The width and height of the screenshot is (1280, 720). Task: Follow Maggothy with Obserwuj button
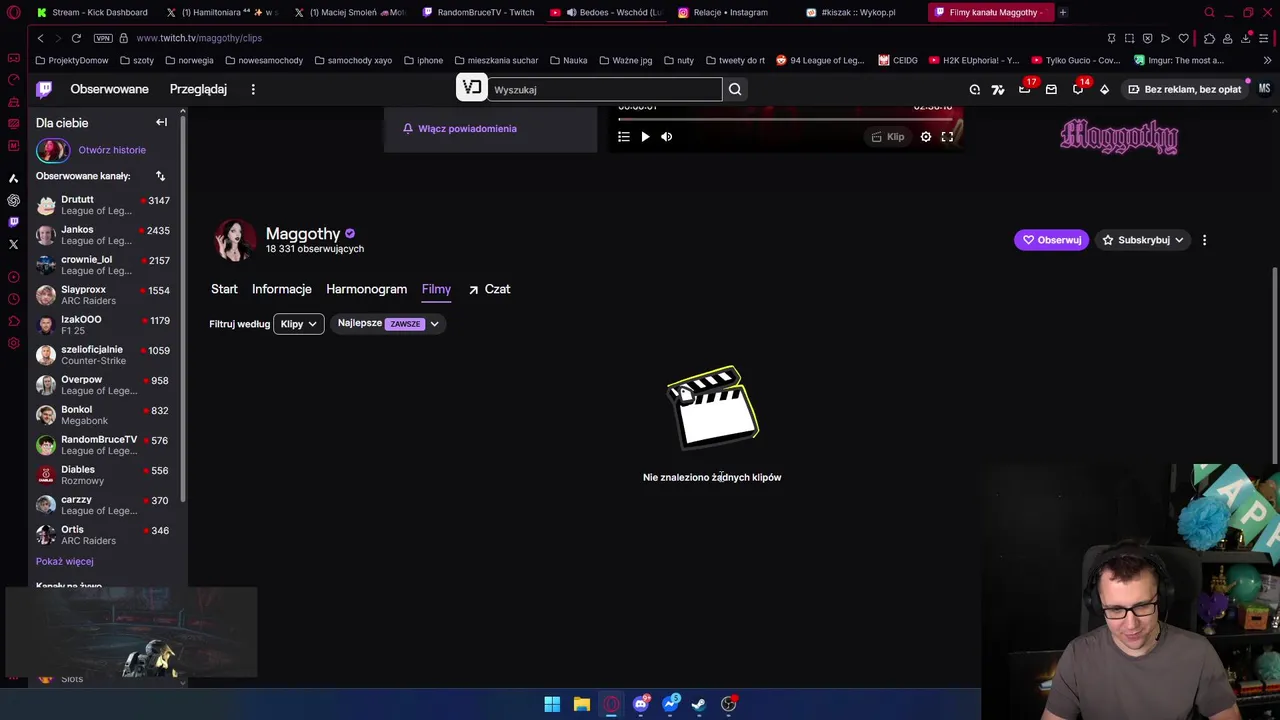click(1051, 240)
